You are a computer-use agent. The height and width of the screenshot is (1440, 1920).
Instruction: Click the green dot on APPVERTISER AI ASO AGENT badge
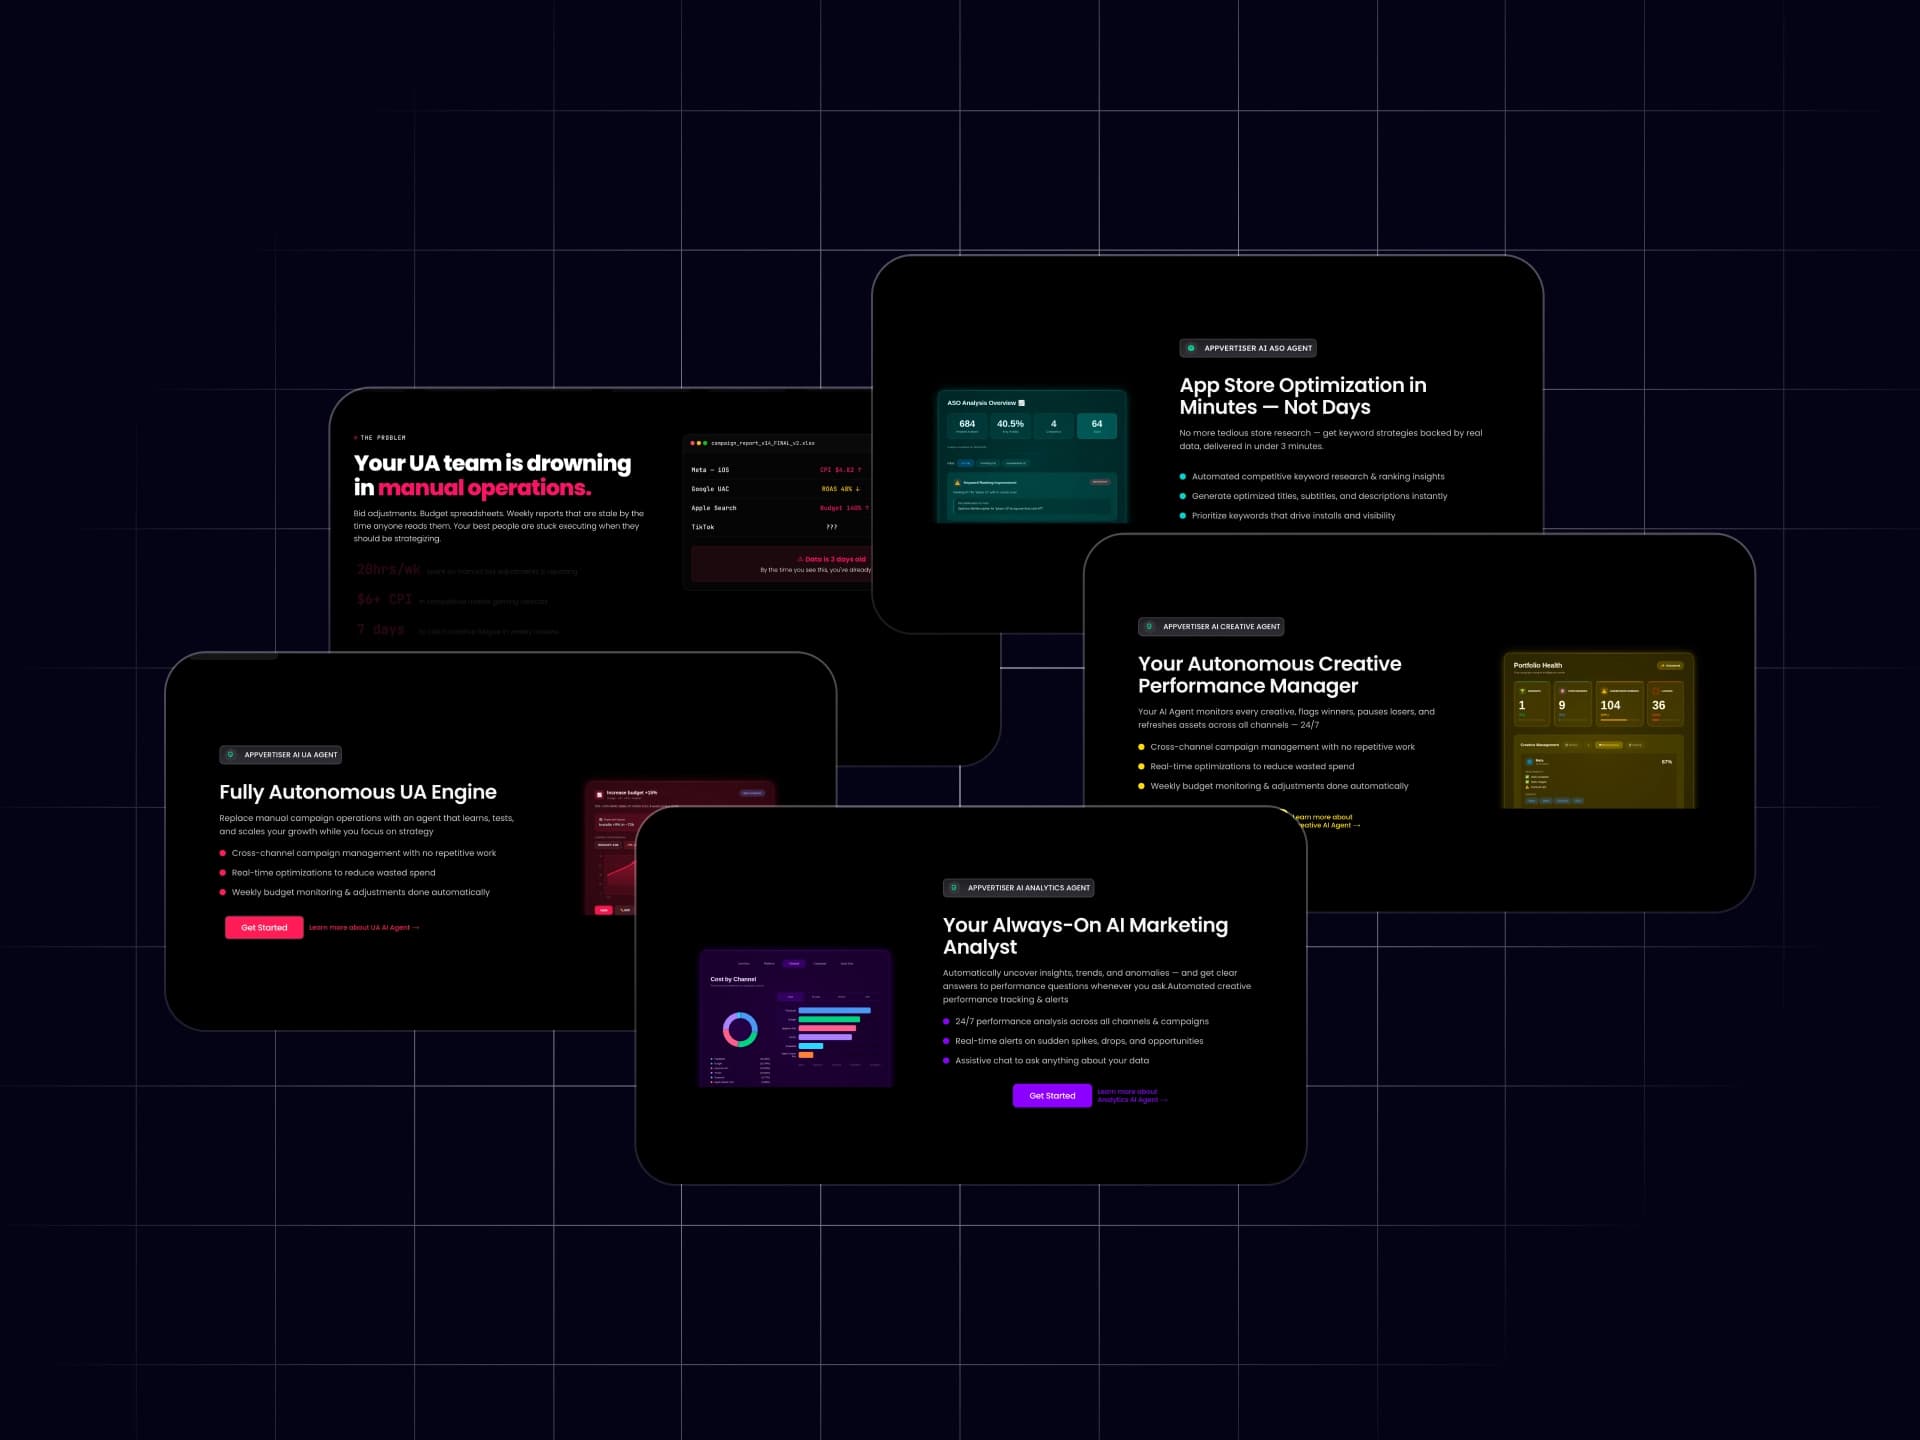coord(1191,348)
